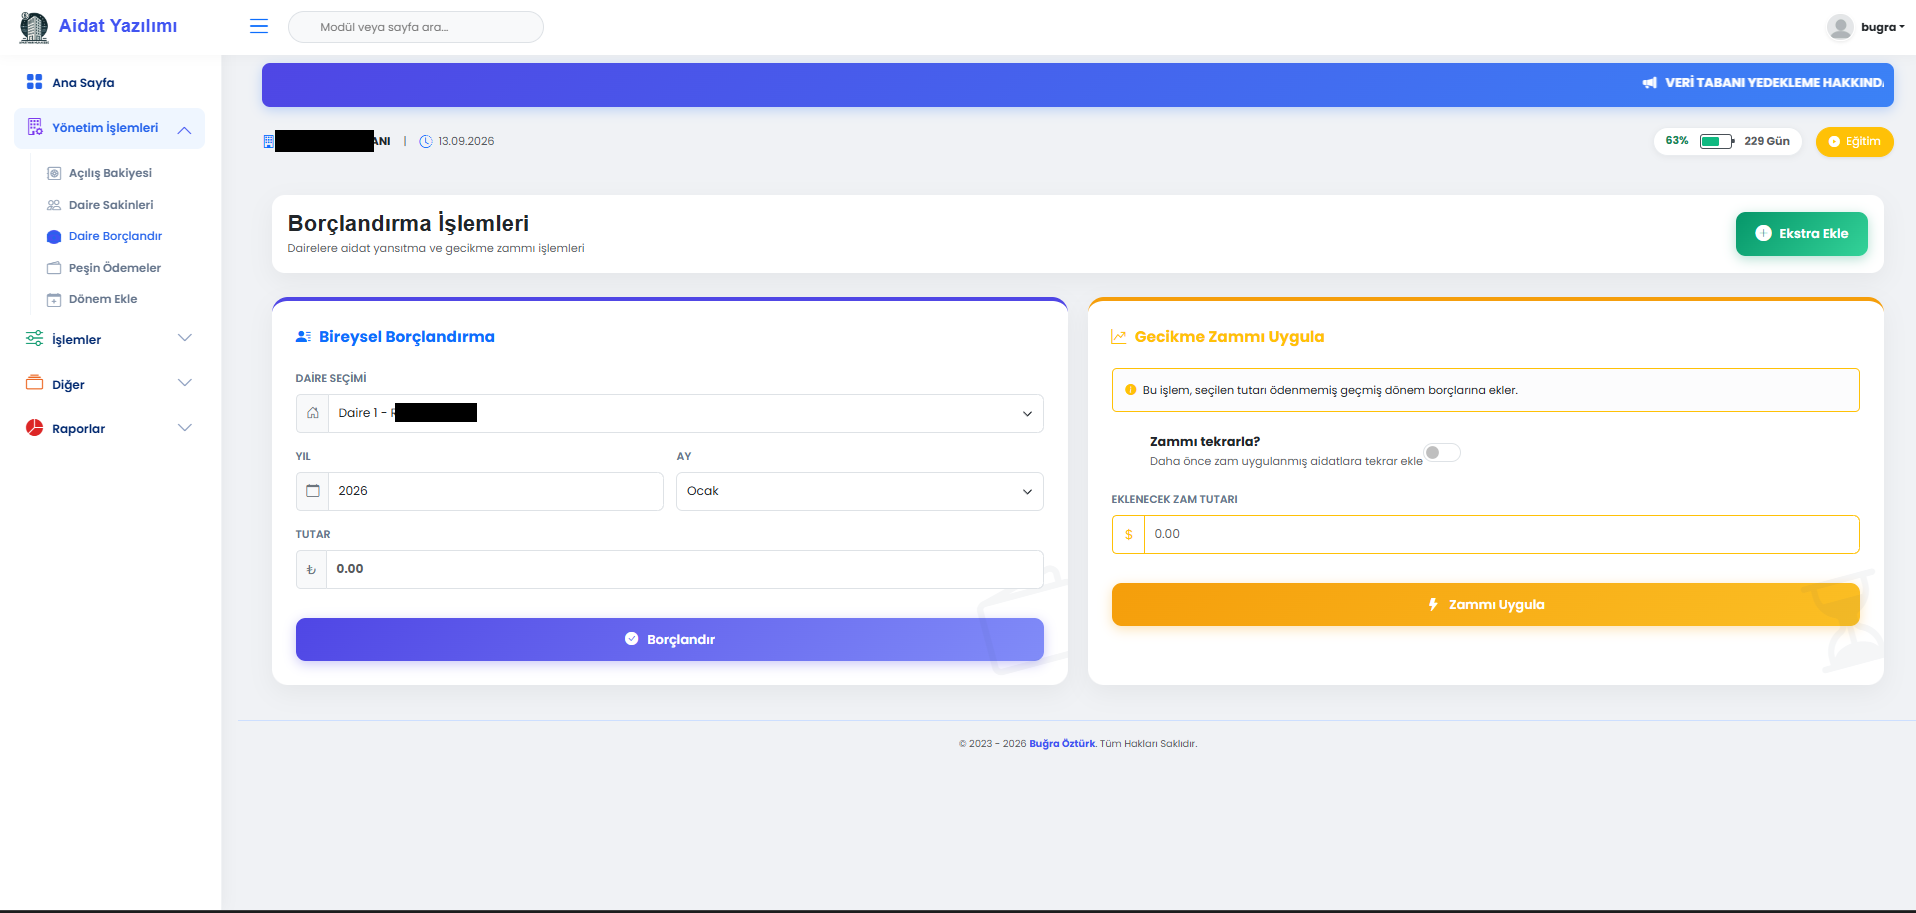Click the user avatar icon
1916x913 pixels.
[x=1839, y=27]
